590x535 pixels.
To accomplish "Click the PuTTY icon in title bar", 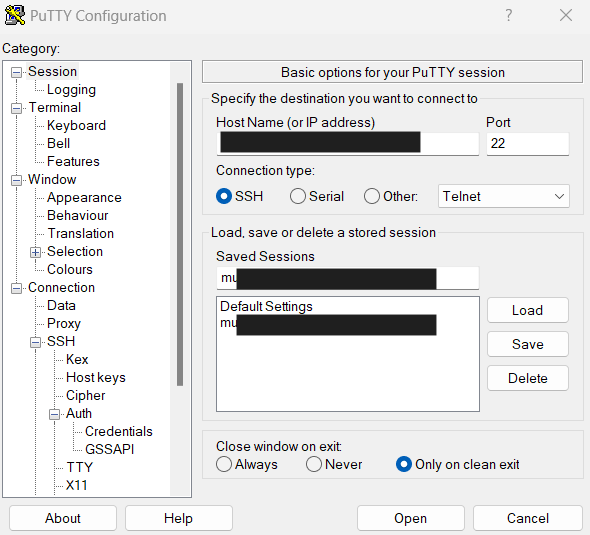I will click(15, 15).
